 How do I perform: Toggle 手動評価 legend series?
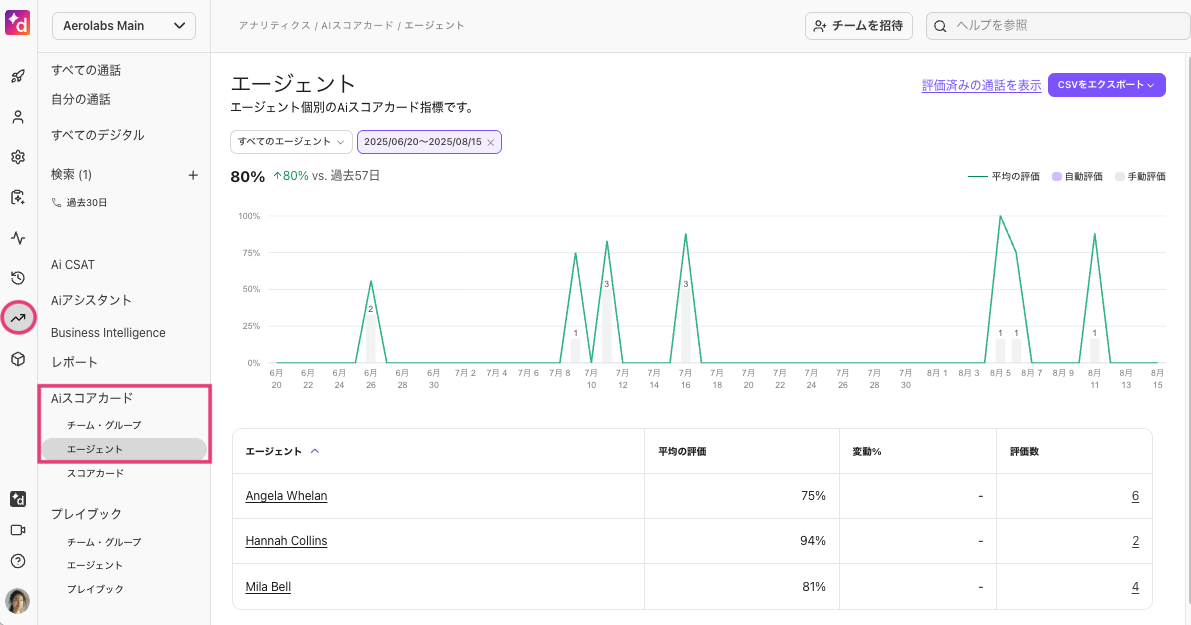coord(1140,176)
